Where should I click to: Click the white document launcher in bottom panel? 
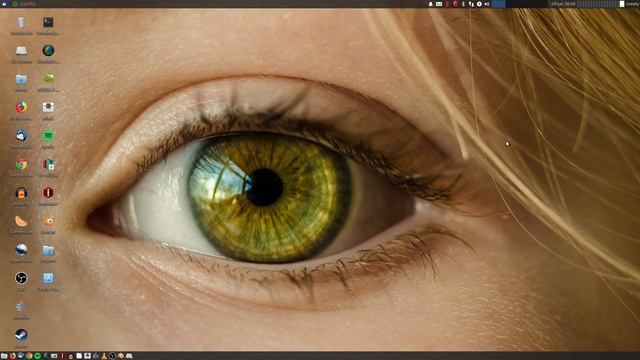(79, 356)
